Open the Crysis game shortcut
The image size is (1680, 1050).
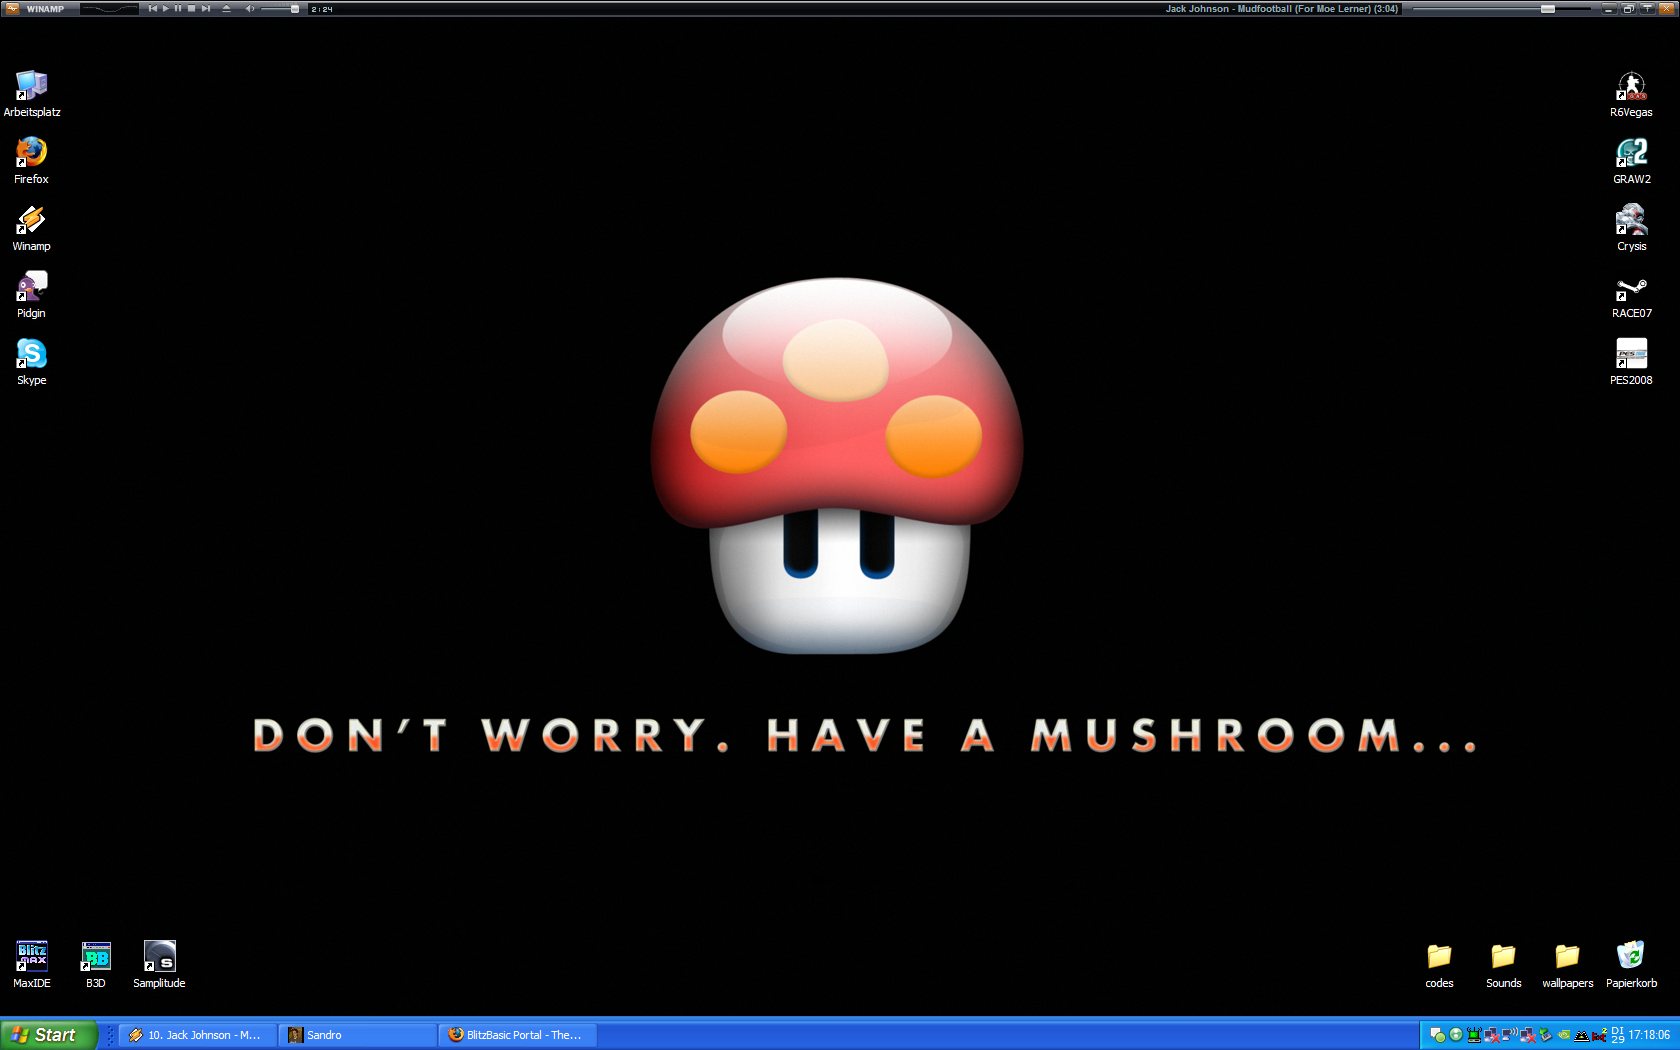click(1631, 220)
